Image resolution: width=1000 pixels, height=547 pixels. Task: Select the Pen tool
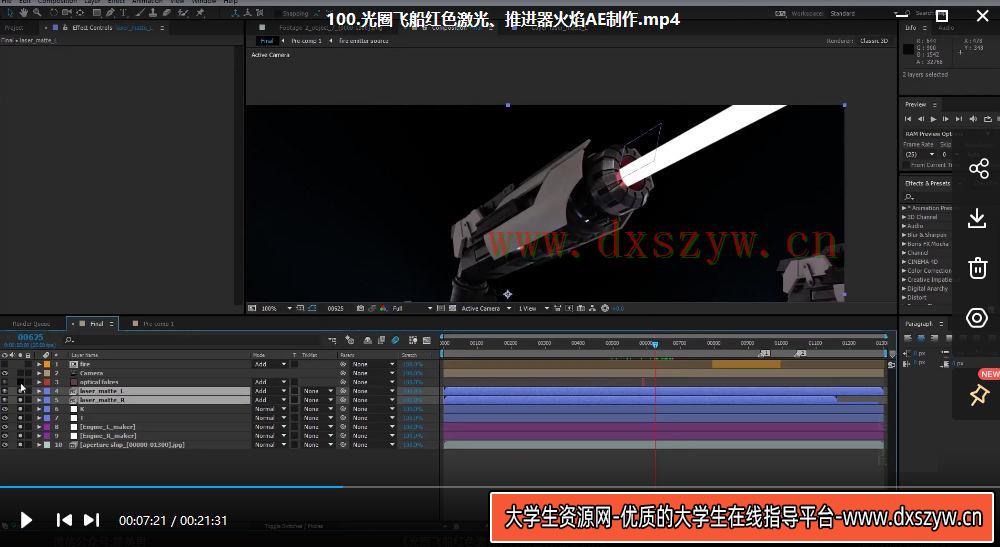[110, 12]
